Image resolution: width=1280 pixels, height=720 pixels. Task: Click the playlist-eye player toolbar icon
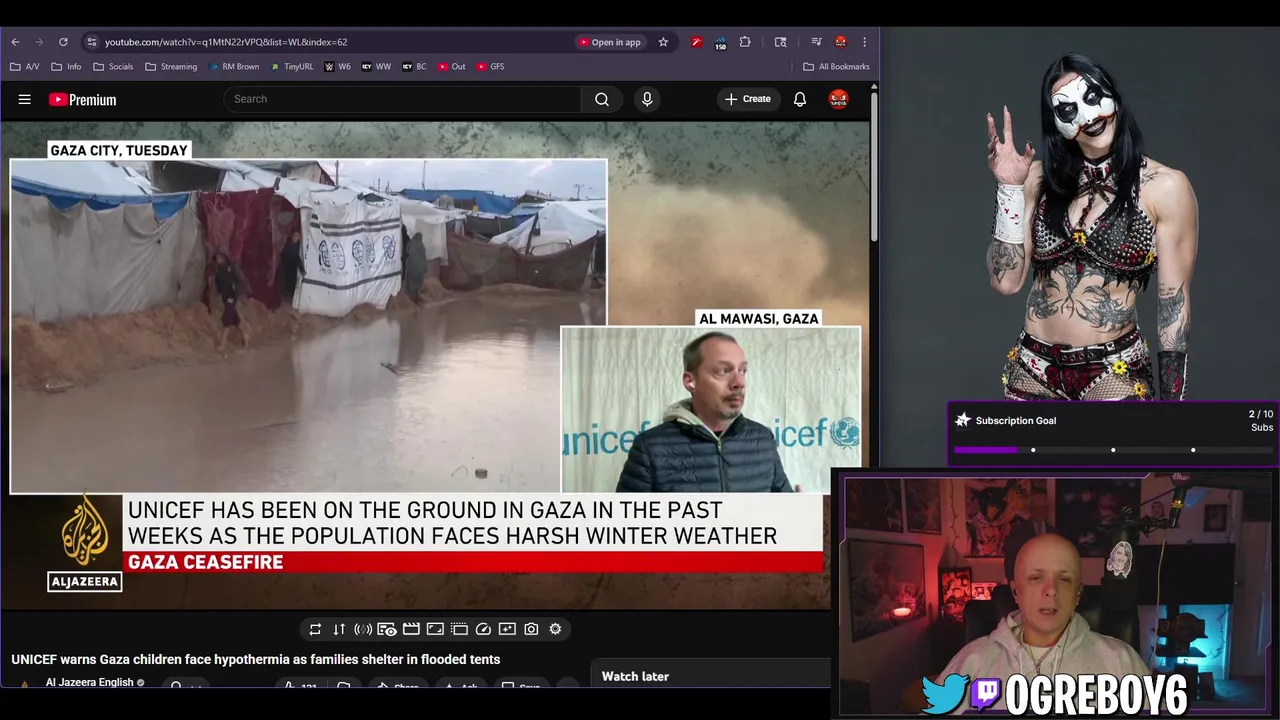[x=387, y=629]
